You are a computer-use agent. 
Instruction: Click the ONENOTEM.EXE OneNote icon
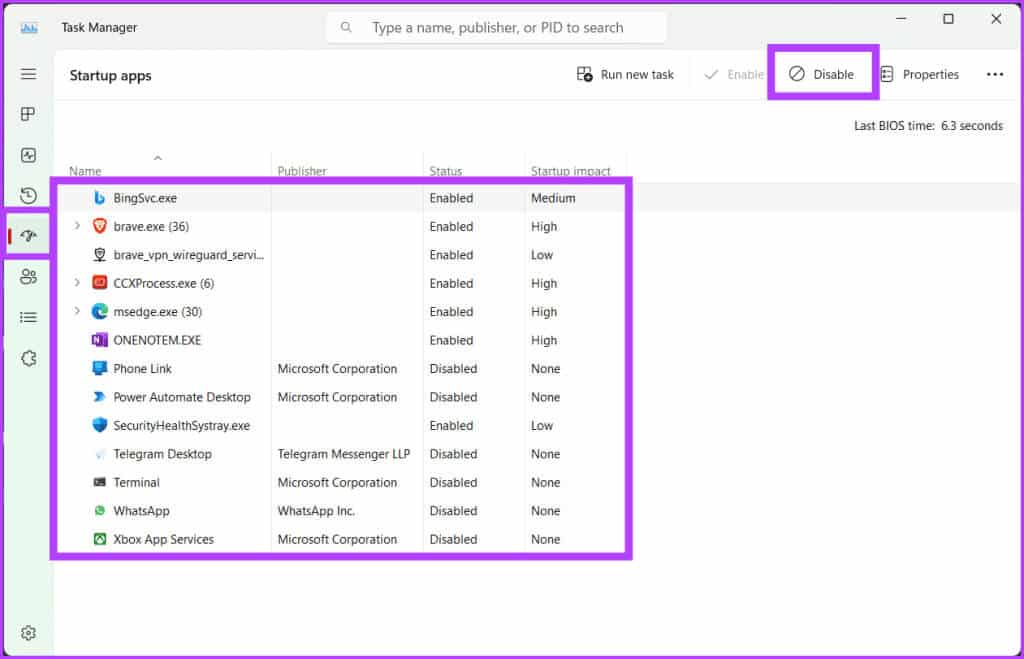pyautogui.click(x=99, y=340)
